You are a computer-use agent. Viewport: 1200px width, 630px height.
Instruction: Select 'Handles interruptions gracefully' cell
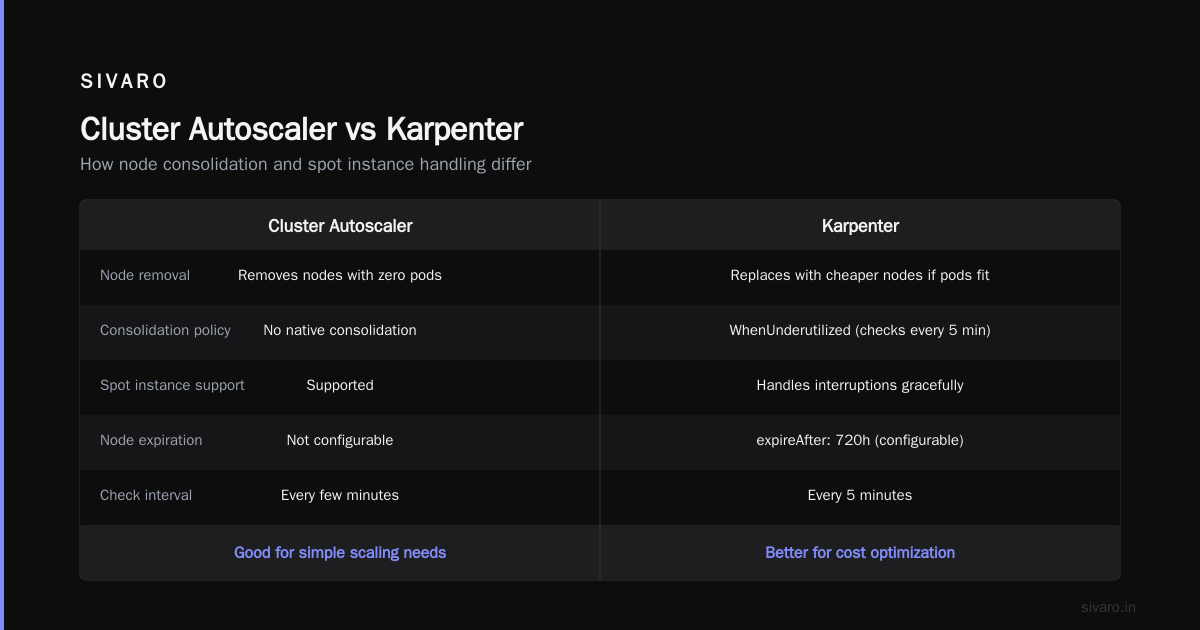pyautogui.click(x=860, y=385)
